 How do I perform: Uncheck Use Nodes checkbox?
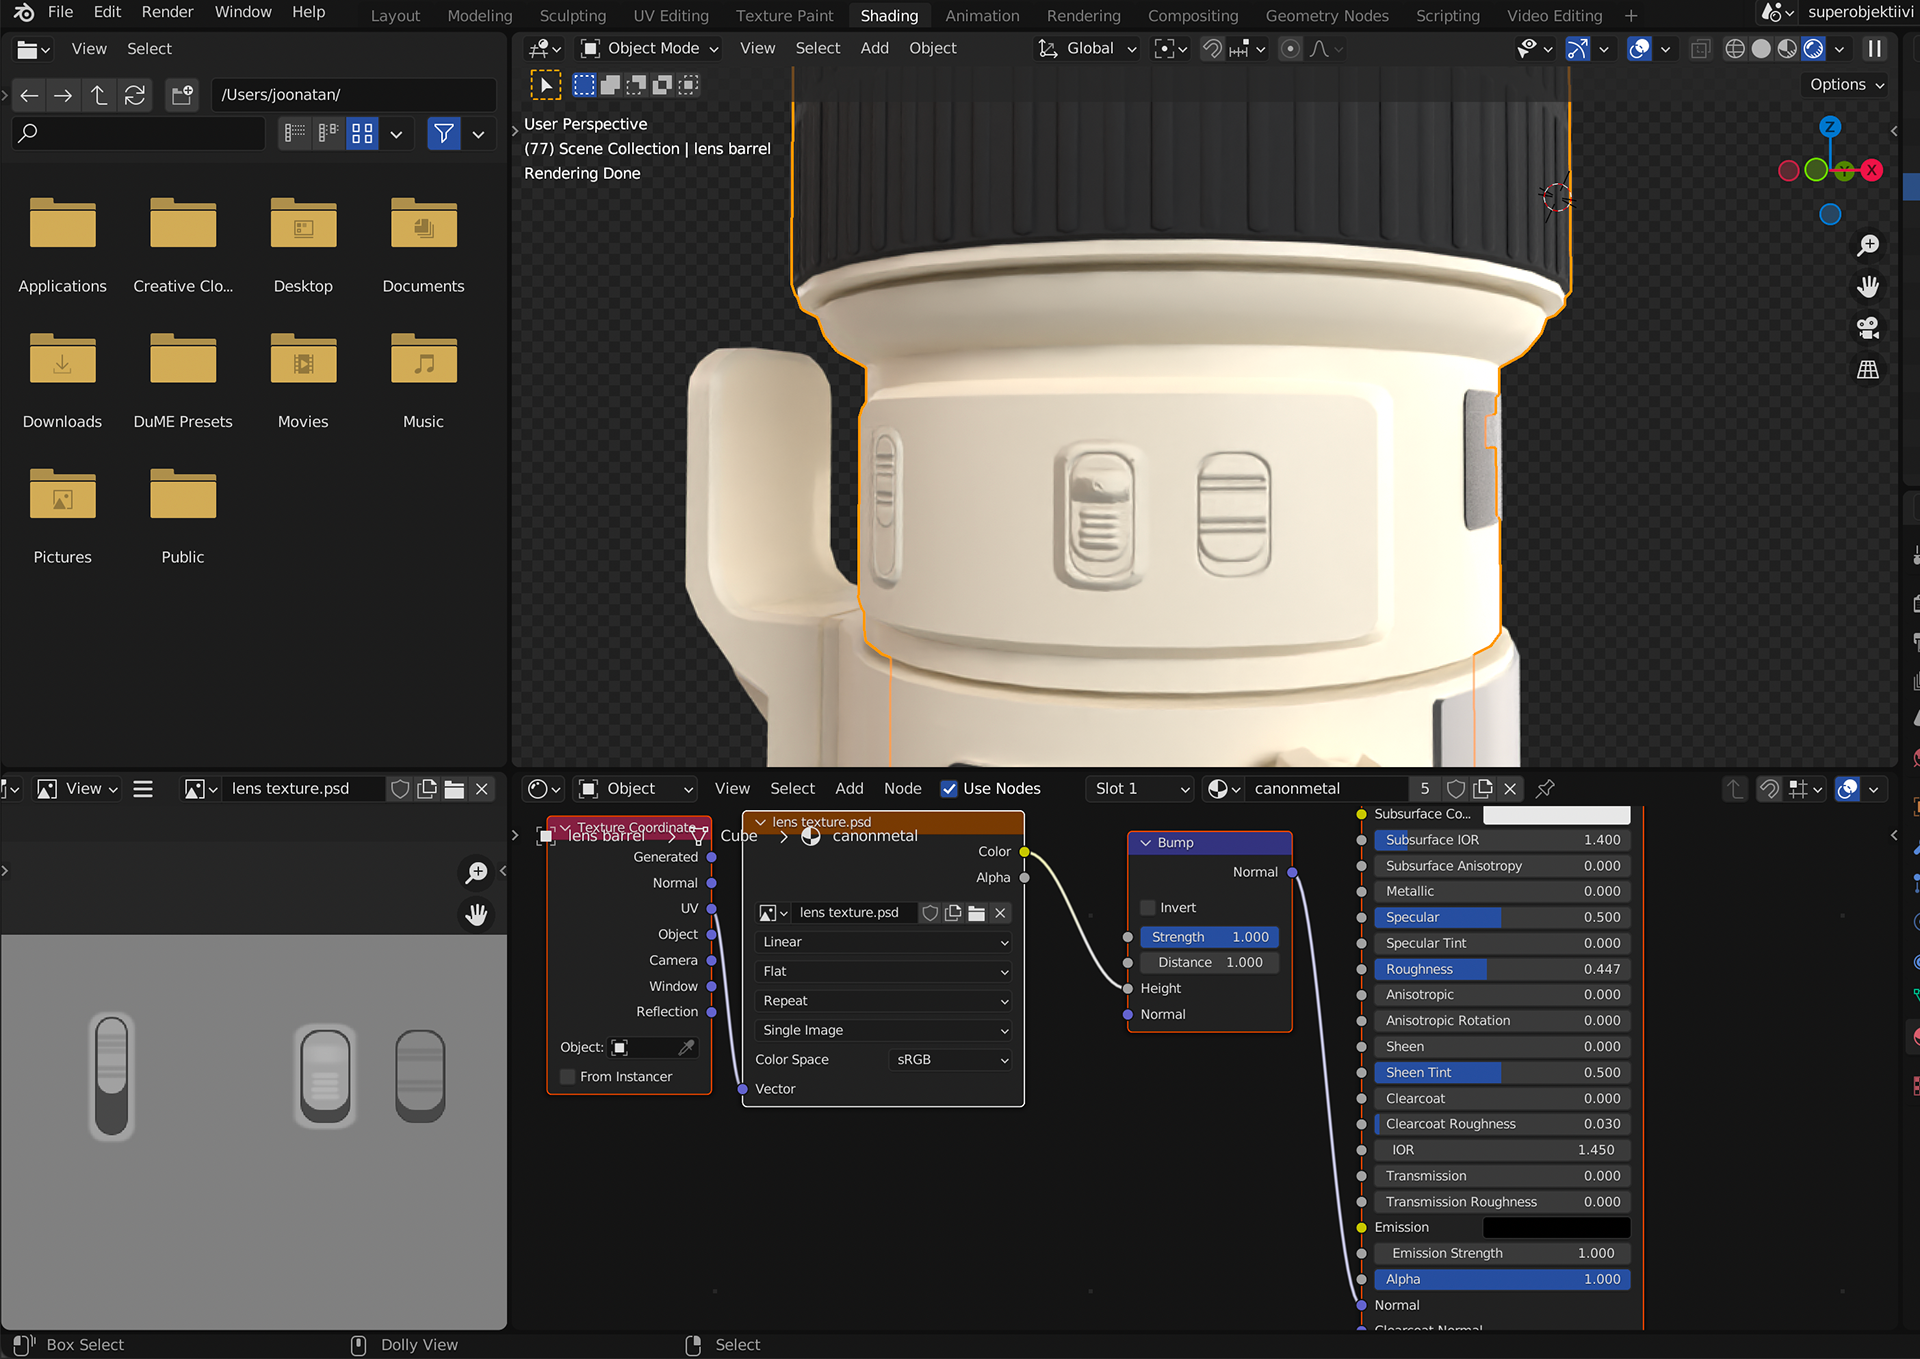pyautogui.click(x=949, y=789)
